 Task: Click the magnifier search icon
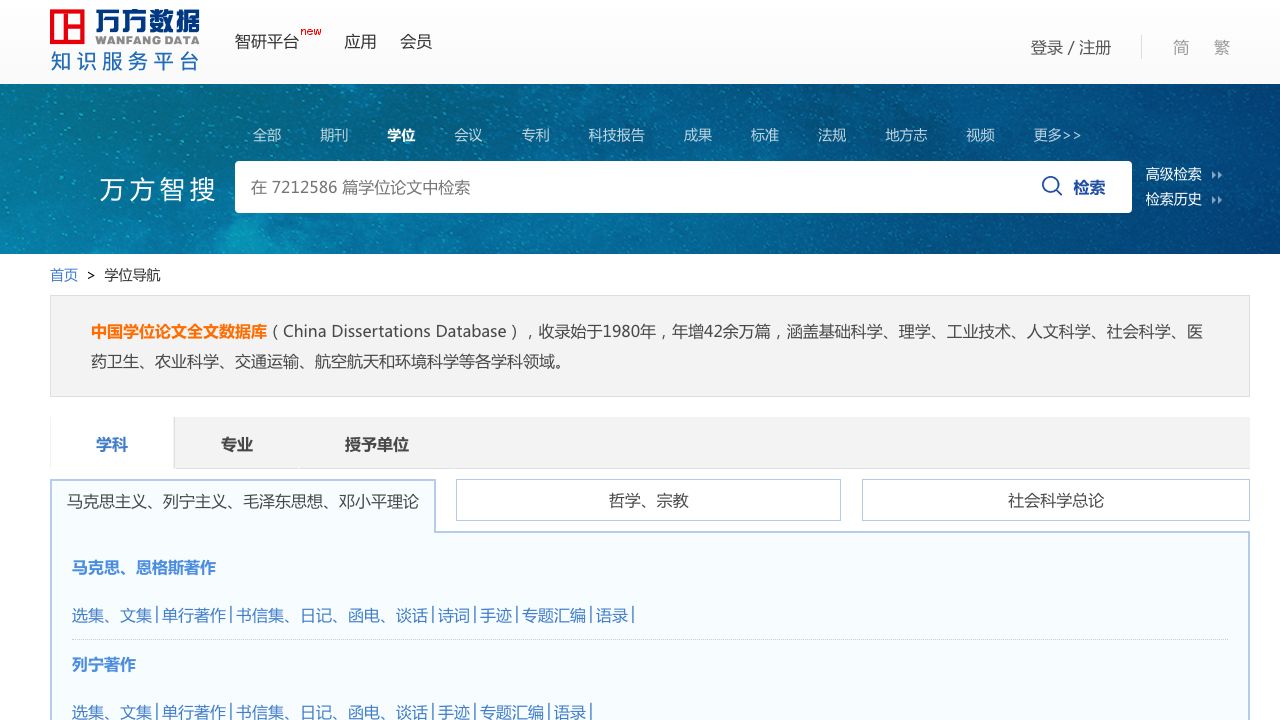[x=1052, y=186]
